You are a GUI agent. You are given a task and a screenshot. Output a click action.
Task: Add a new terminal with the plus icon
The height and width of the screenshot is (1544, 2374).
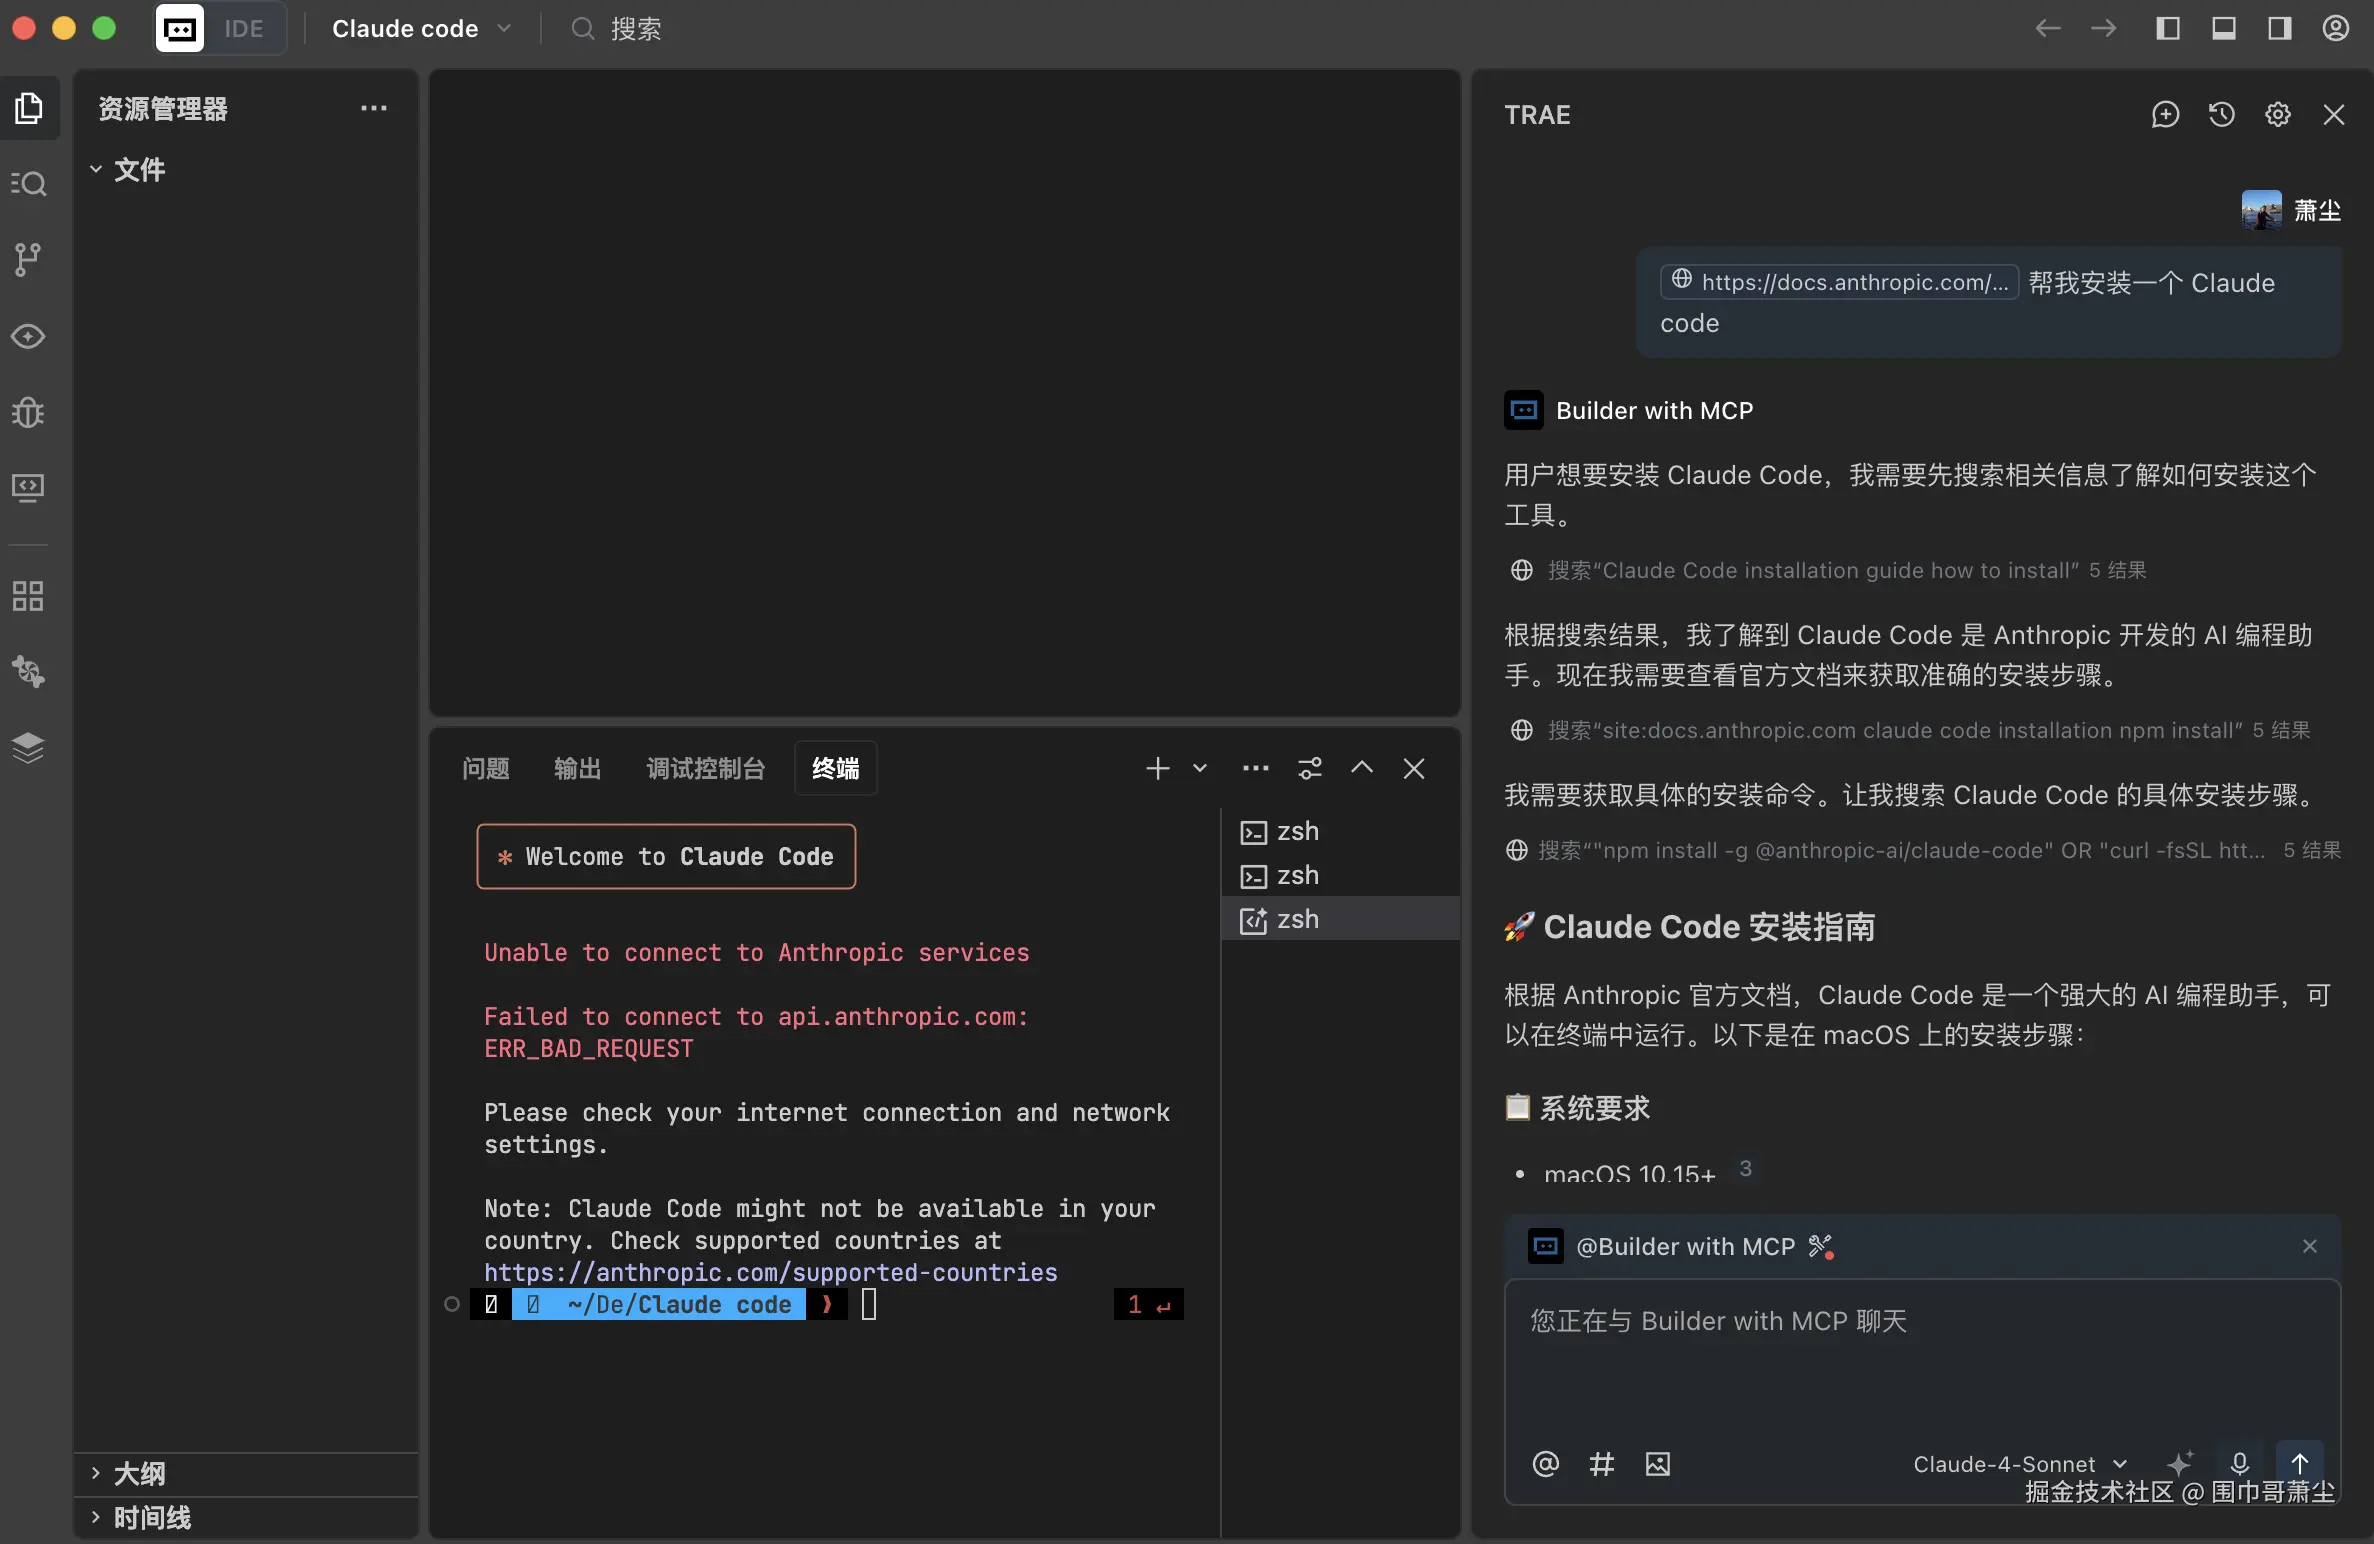point(1157,768)
